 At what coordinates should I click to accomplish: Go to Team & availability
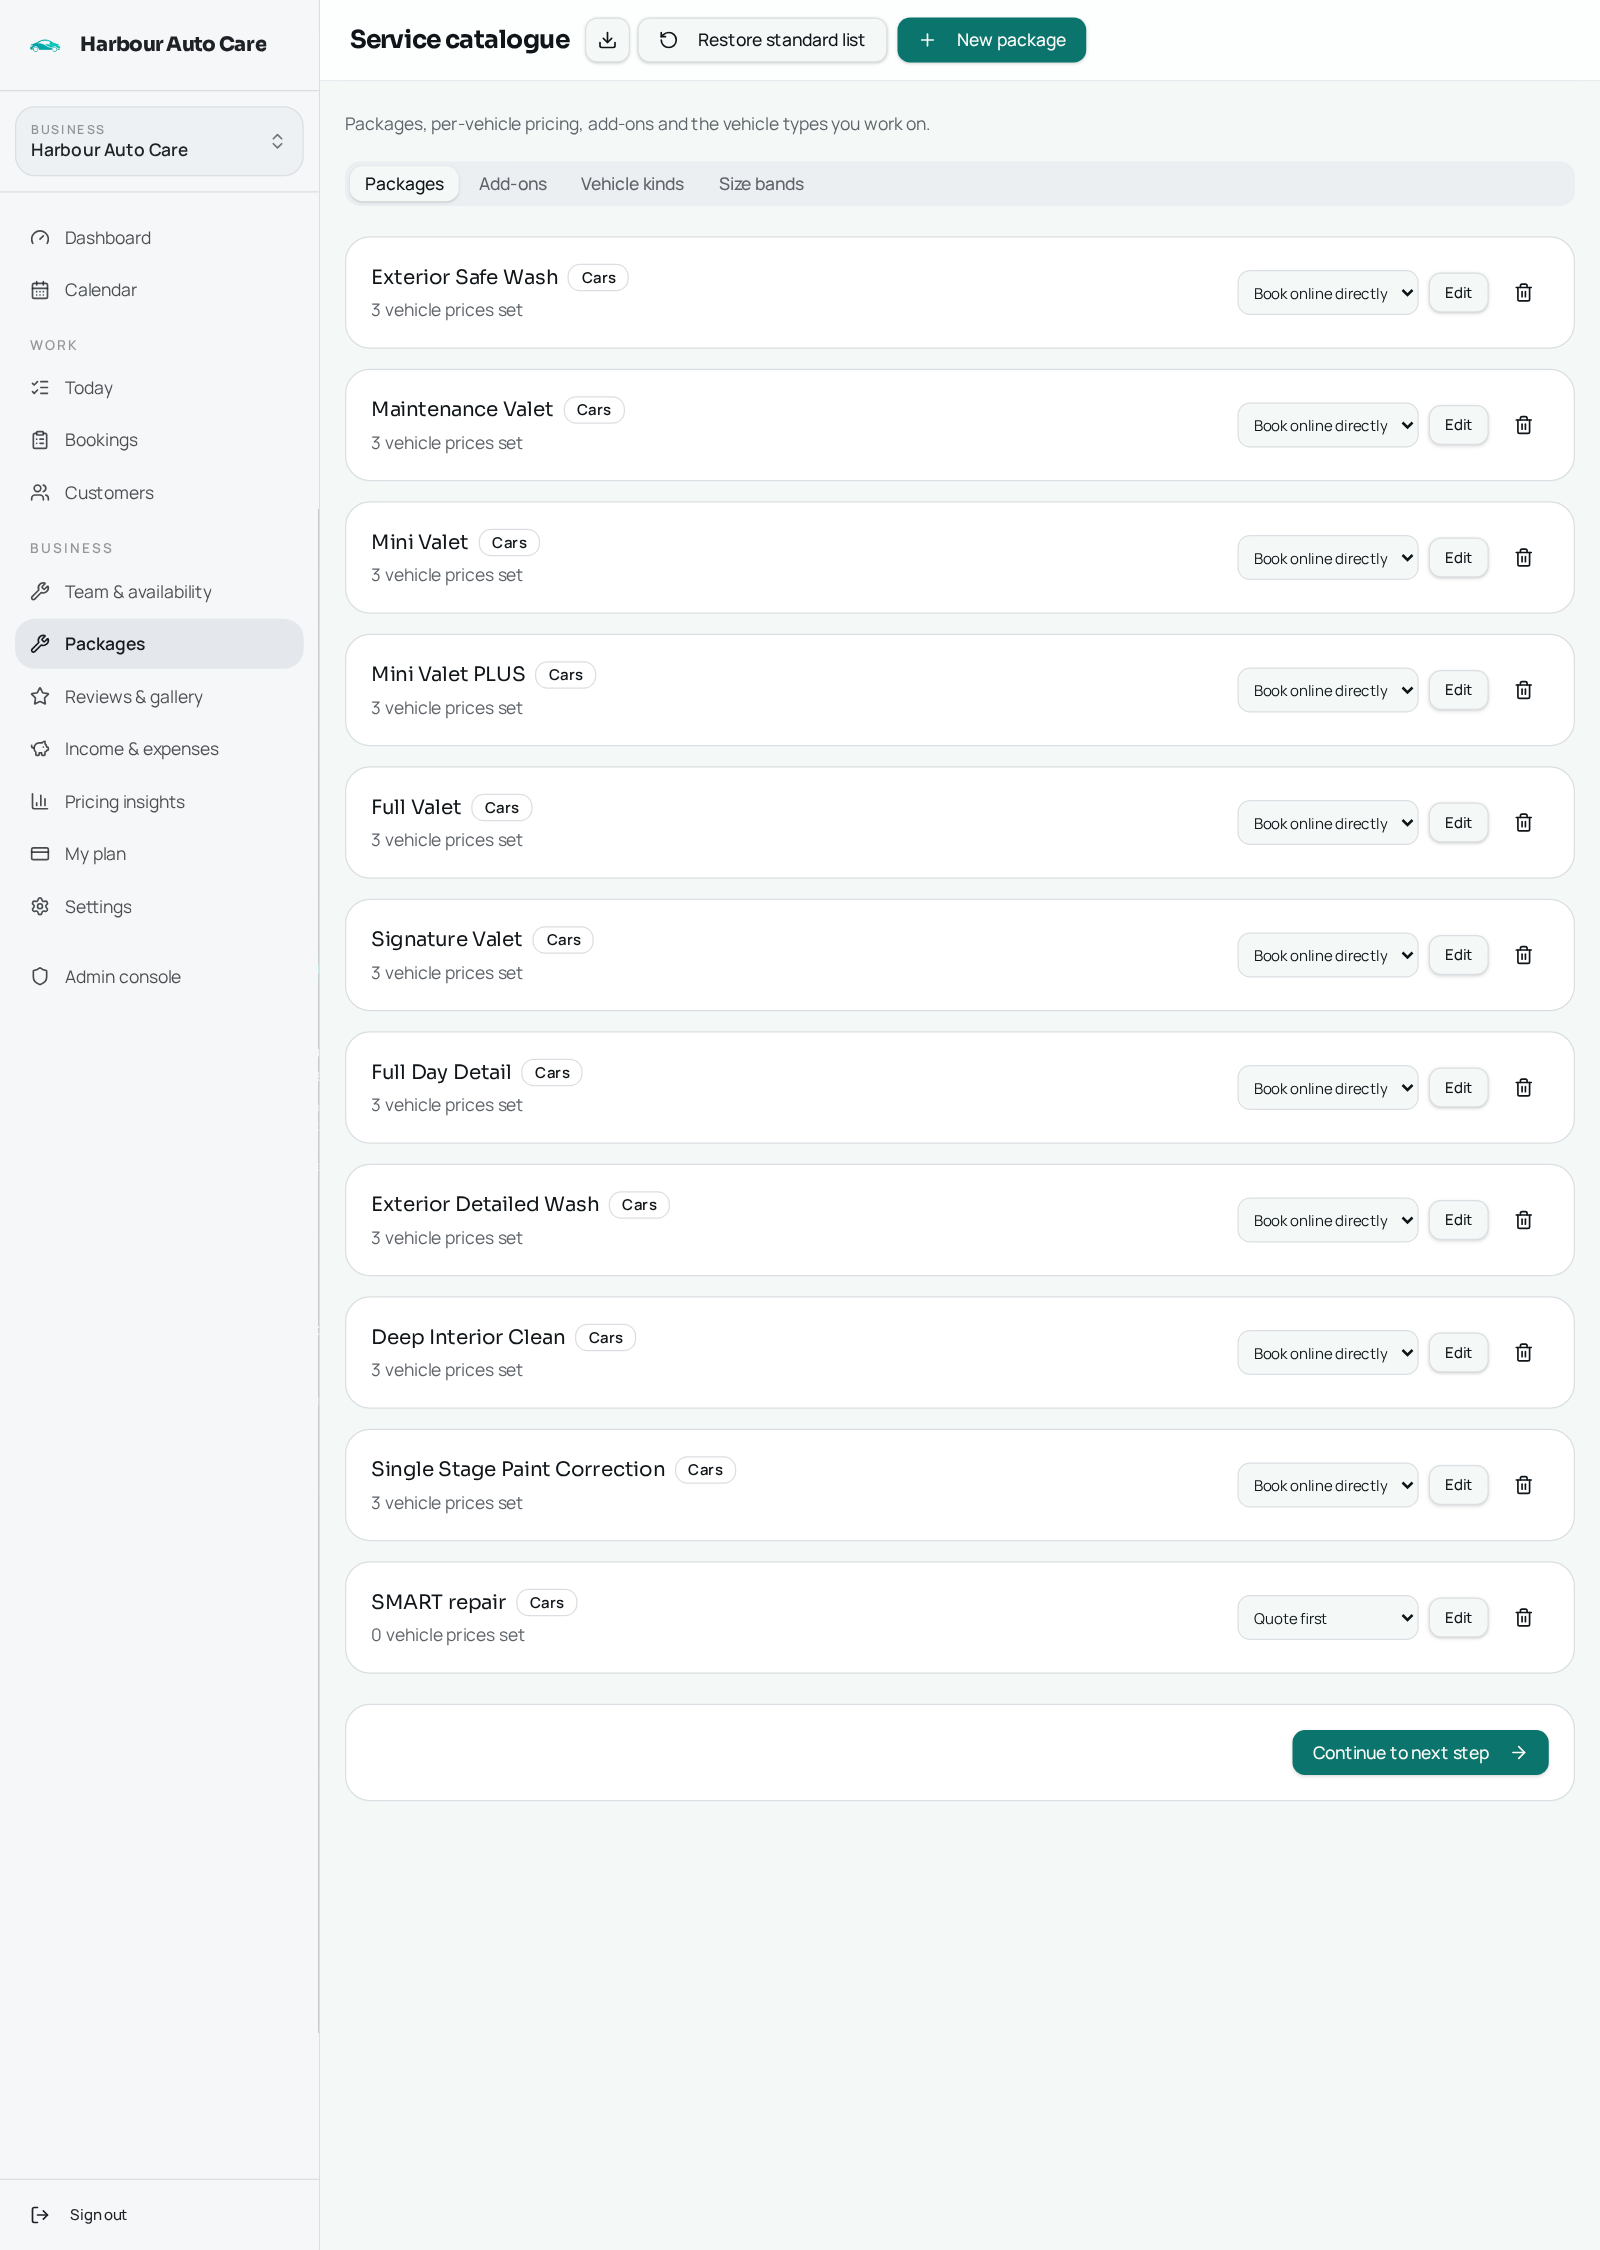point(159,592)
